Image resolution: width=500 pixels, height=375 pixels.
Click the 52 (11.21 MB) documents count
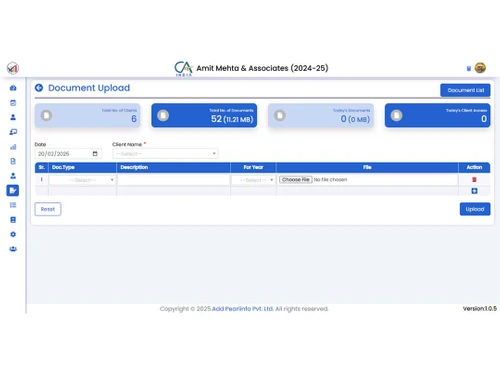(x=232, y=119)
